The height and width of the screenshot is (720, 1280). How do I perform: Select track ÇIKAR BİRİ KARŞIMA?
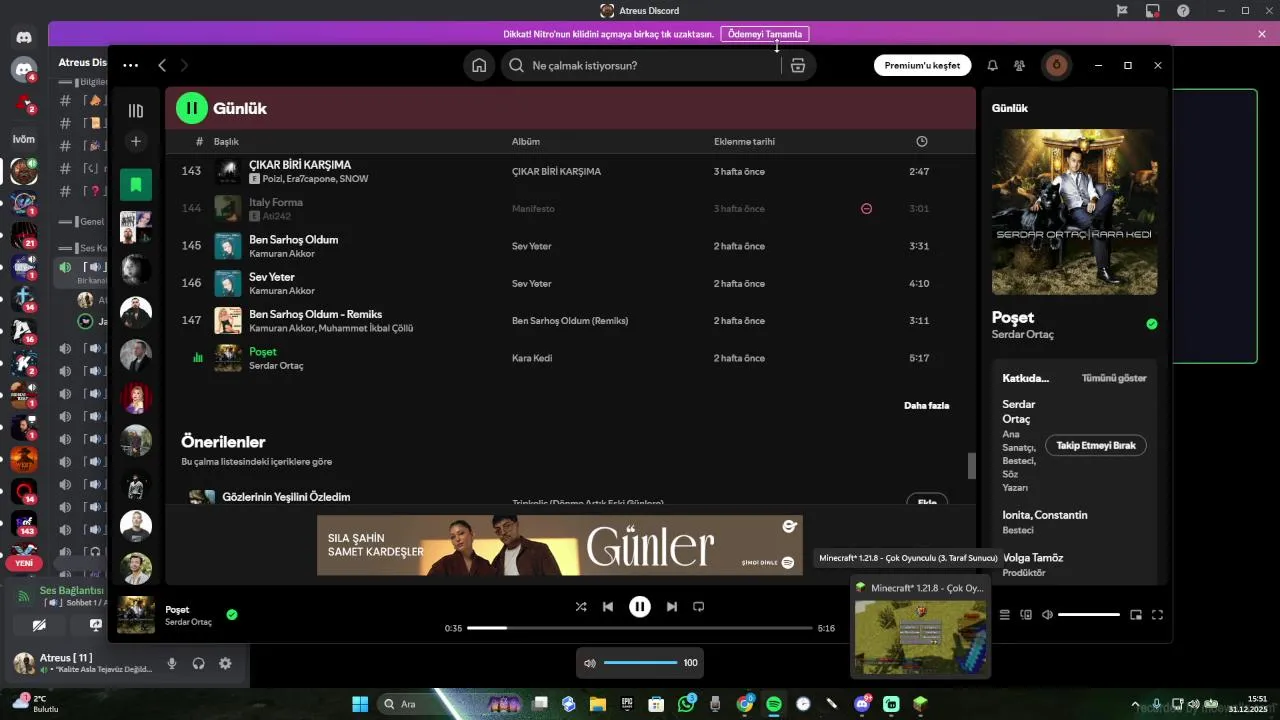[300, 165]
